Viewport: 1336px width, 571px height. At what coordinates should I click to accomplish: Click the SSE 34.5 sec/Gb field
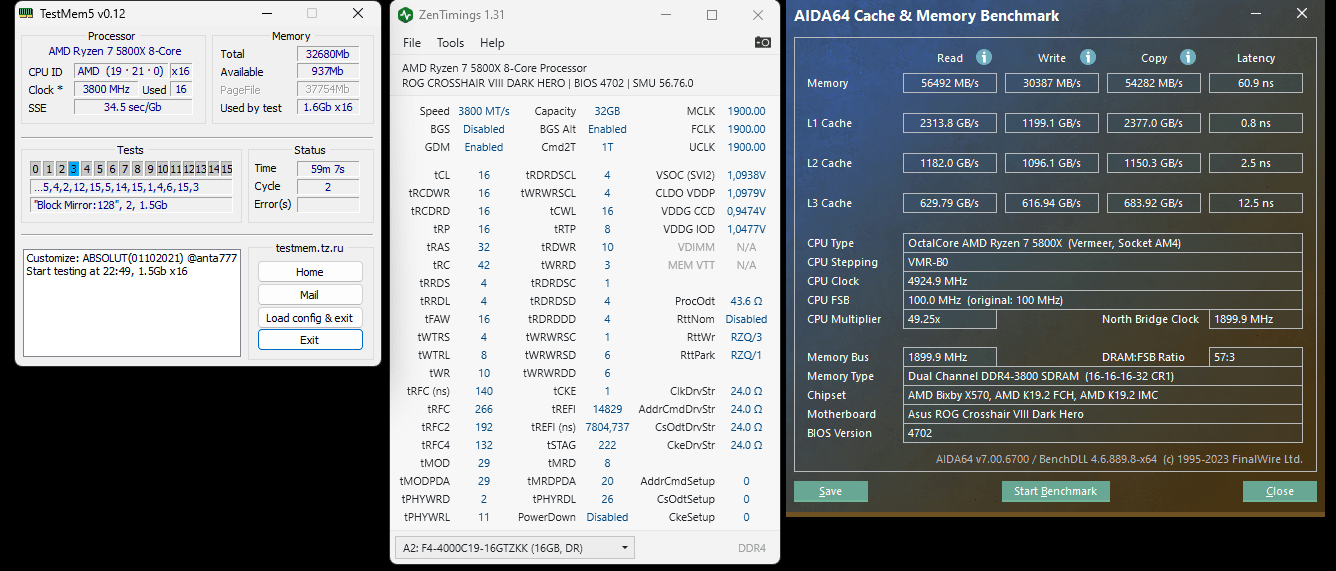pos(133,107)
